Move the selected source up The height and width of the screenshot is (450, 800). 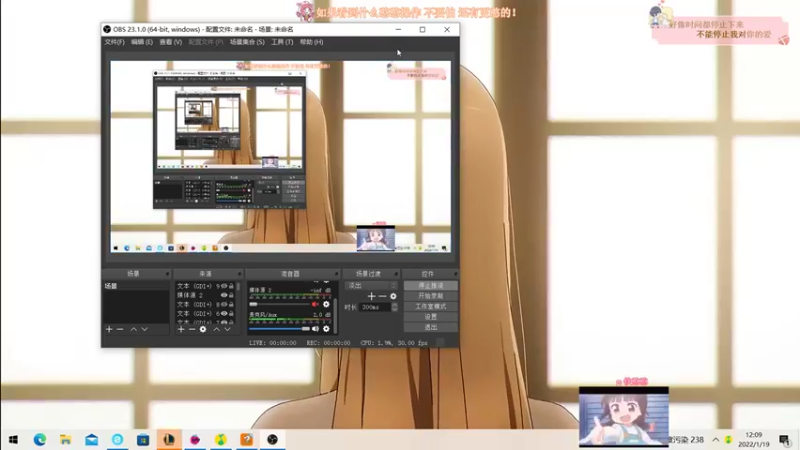point(216,330)
